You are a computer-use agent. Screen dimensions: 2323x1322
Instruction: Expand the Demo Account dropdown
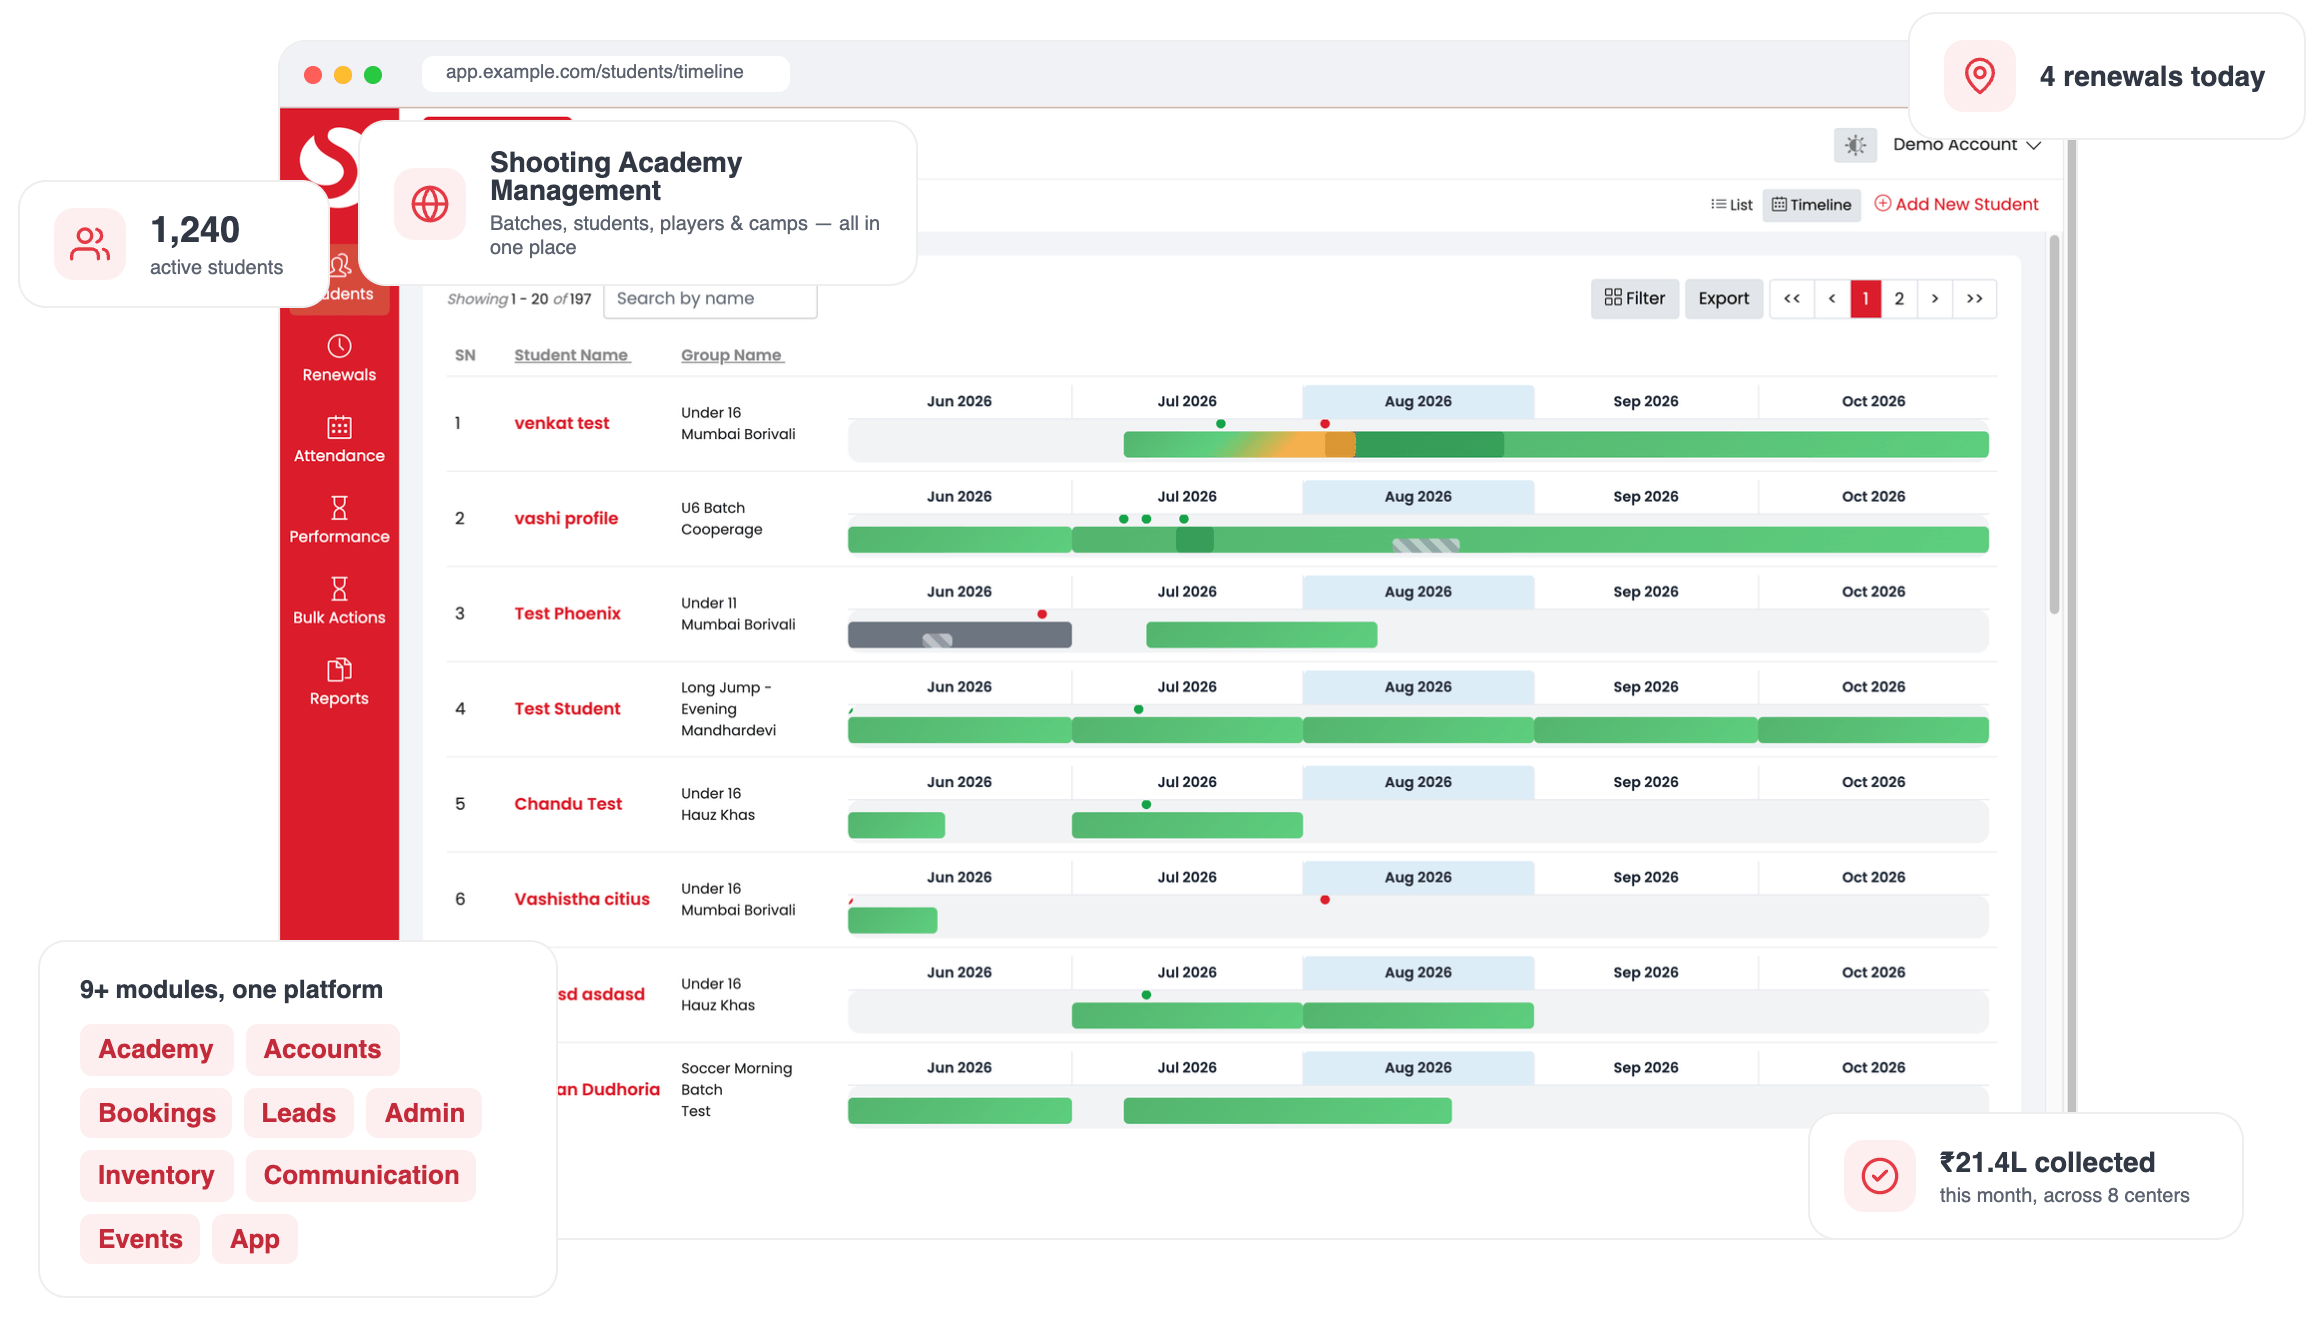[1966, 145]
